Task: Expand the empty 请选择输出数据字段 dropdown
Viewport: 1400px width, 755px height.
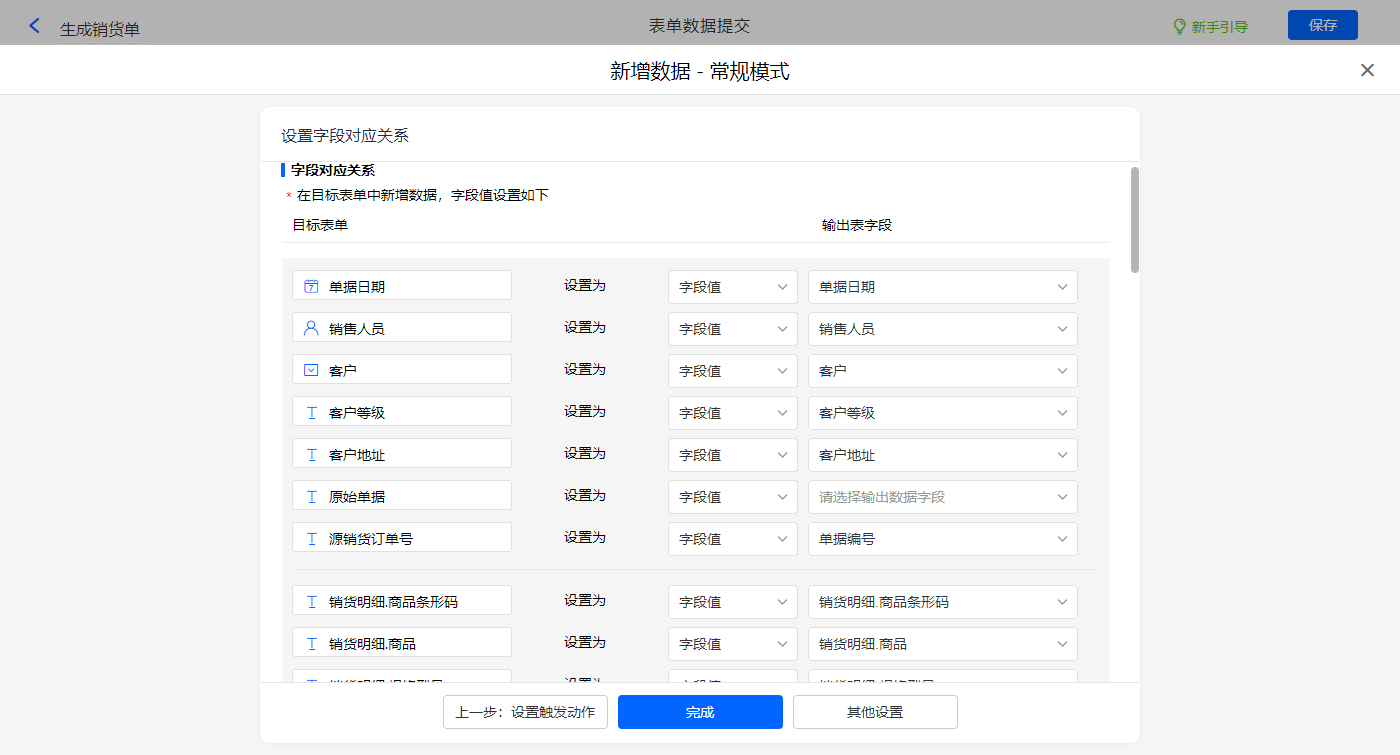Action: click(942, 497)
